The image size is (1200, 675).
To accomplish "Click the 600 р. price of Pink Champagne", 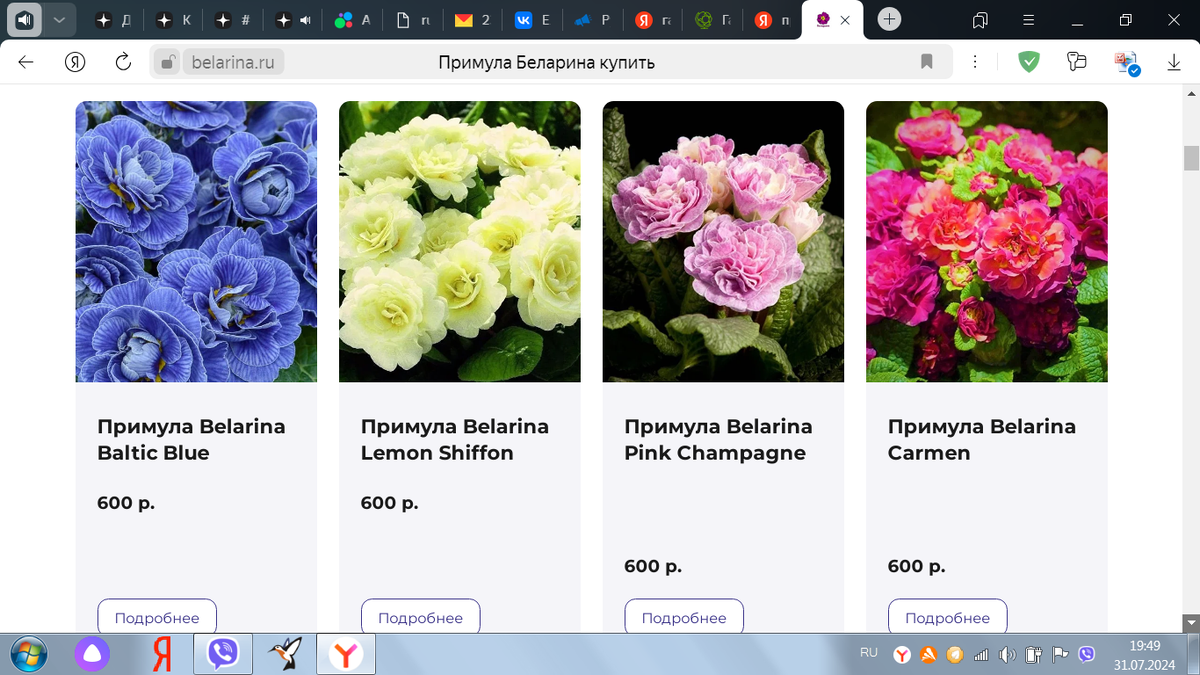I will pos(653,566).
